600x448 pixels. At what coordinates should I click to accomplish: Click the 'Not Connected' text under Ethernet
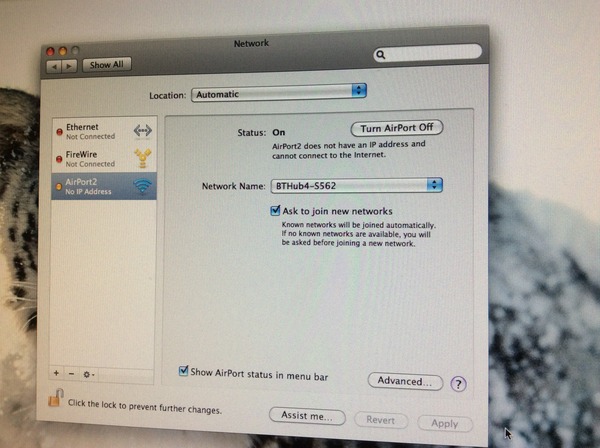click(x=90, y=136)
